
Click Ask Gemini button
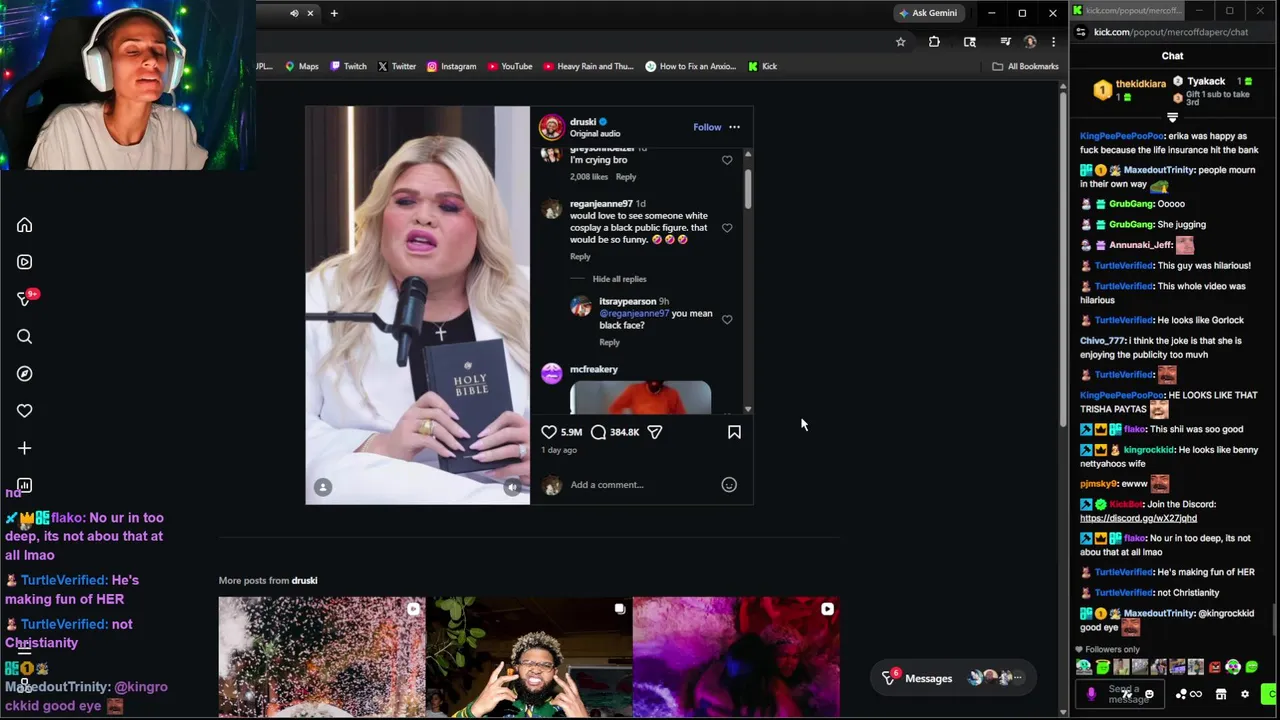928,13
